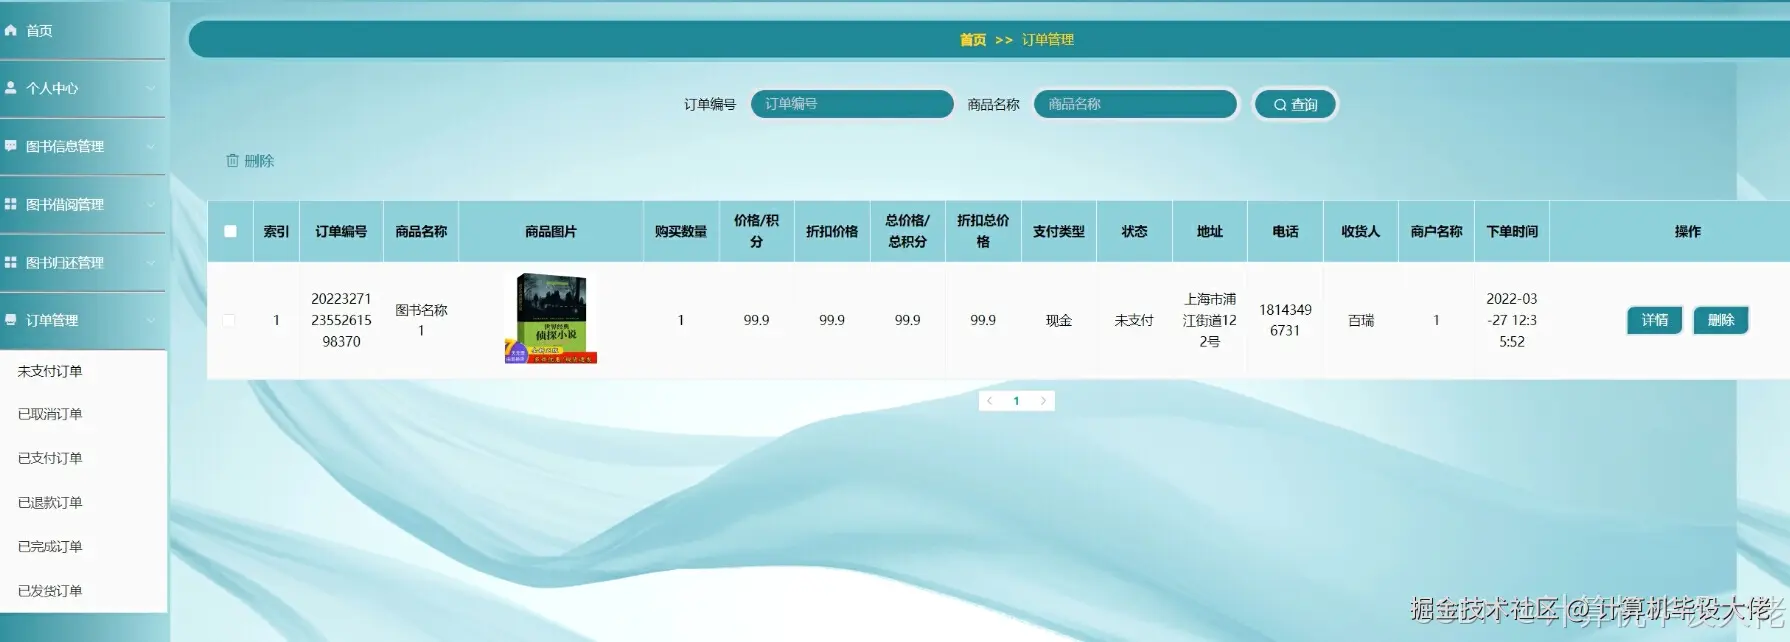This screenshot has width=1790, height=642.
Task: Click the 图书名称1 product name cell
Action: [x=421, y=320]
